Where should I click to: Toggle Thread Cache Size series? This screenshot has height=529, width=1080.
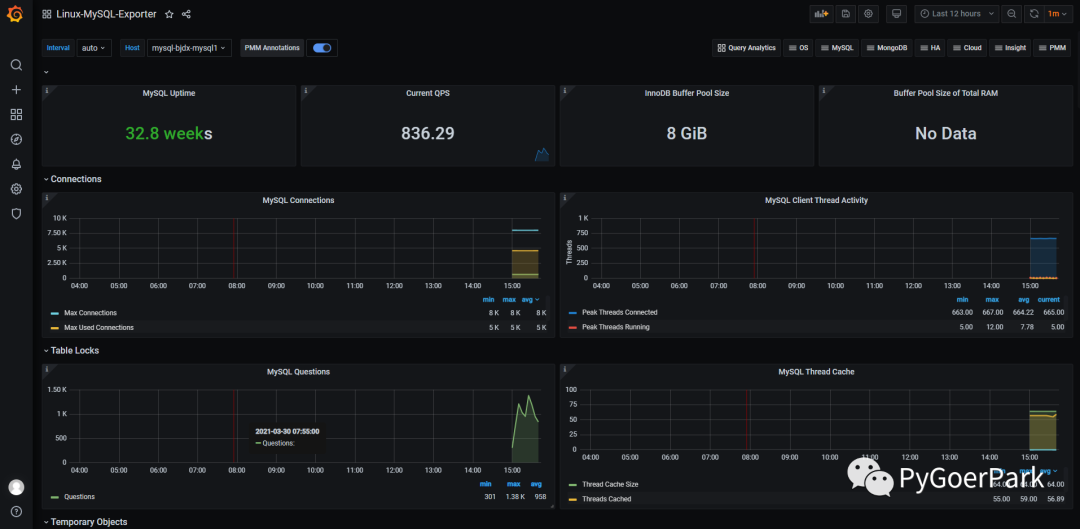(610, 484)
